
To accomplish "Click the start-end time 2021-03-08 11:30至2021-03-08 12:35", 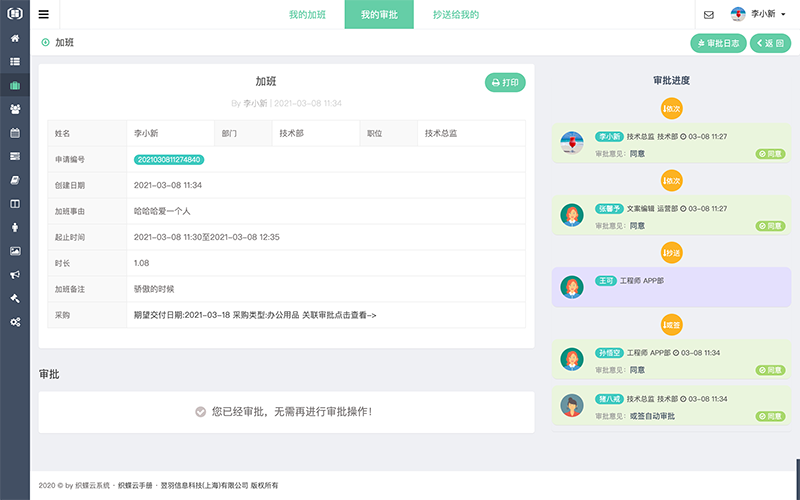I will pyautogui.click(x=207, y=237).
